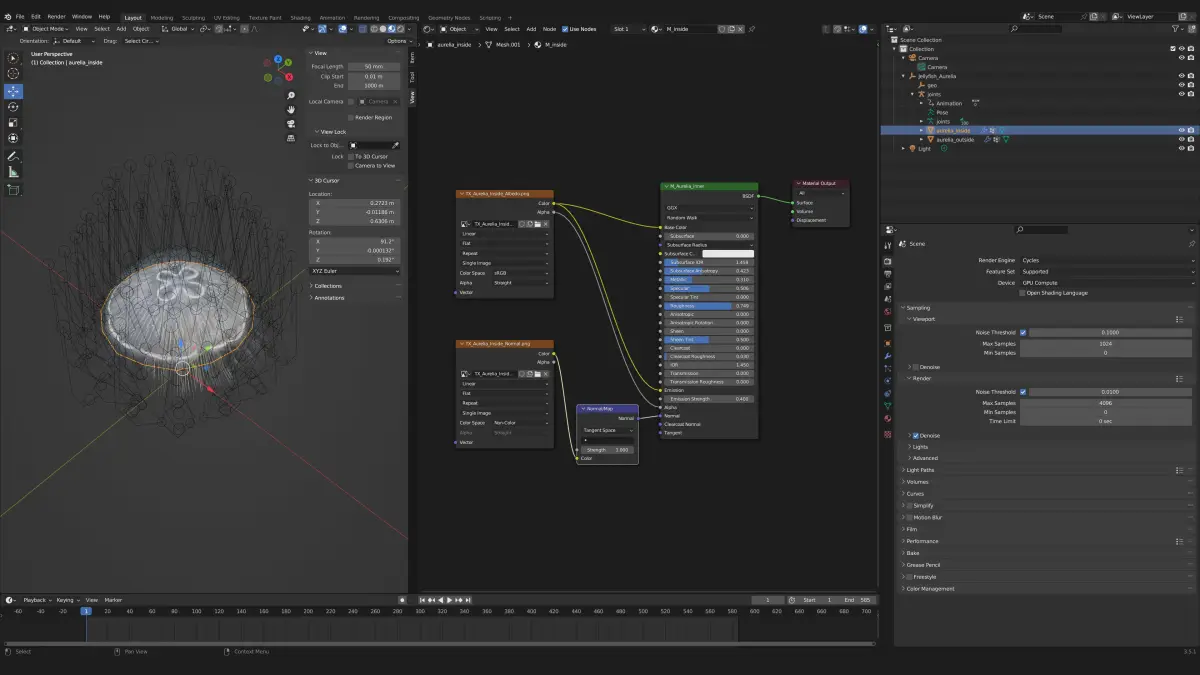This screenshot has width=1200, height=675.
Task: Switch to the UV Editing workspace tab
Action: (x=225, y=18)
